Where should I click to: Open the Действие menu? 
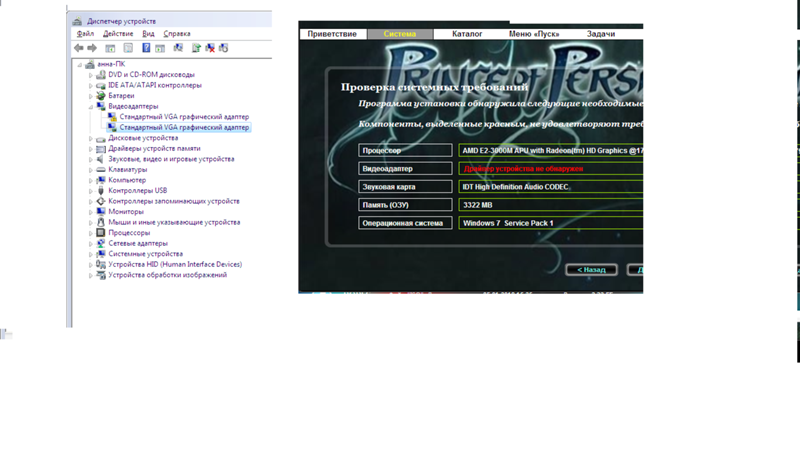(118, 34)
